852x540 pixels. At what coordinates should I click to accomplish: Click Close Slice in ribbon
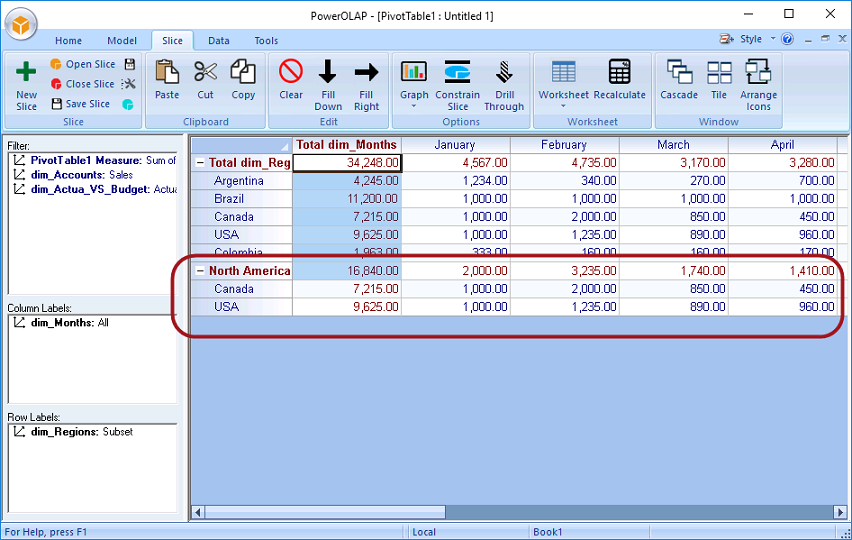83,84
